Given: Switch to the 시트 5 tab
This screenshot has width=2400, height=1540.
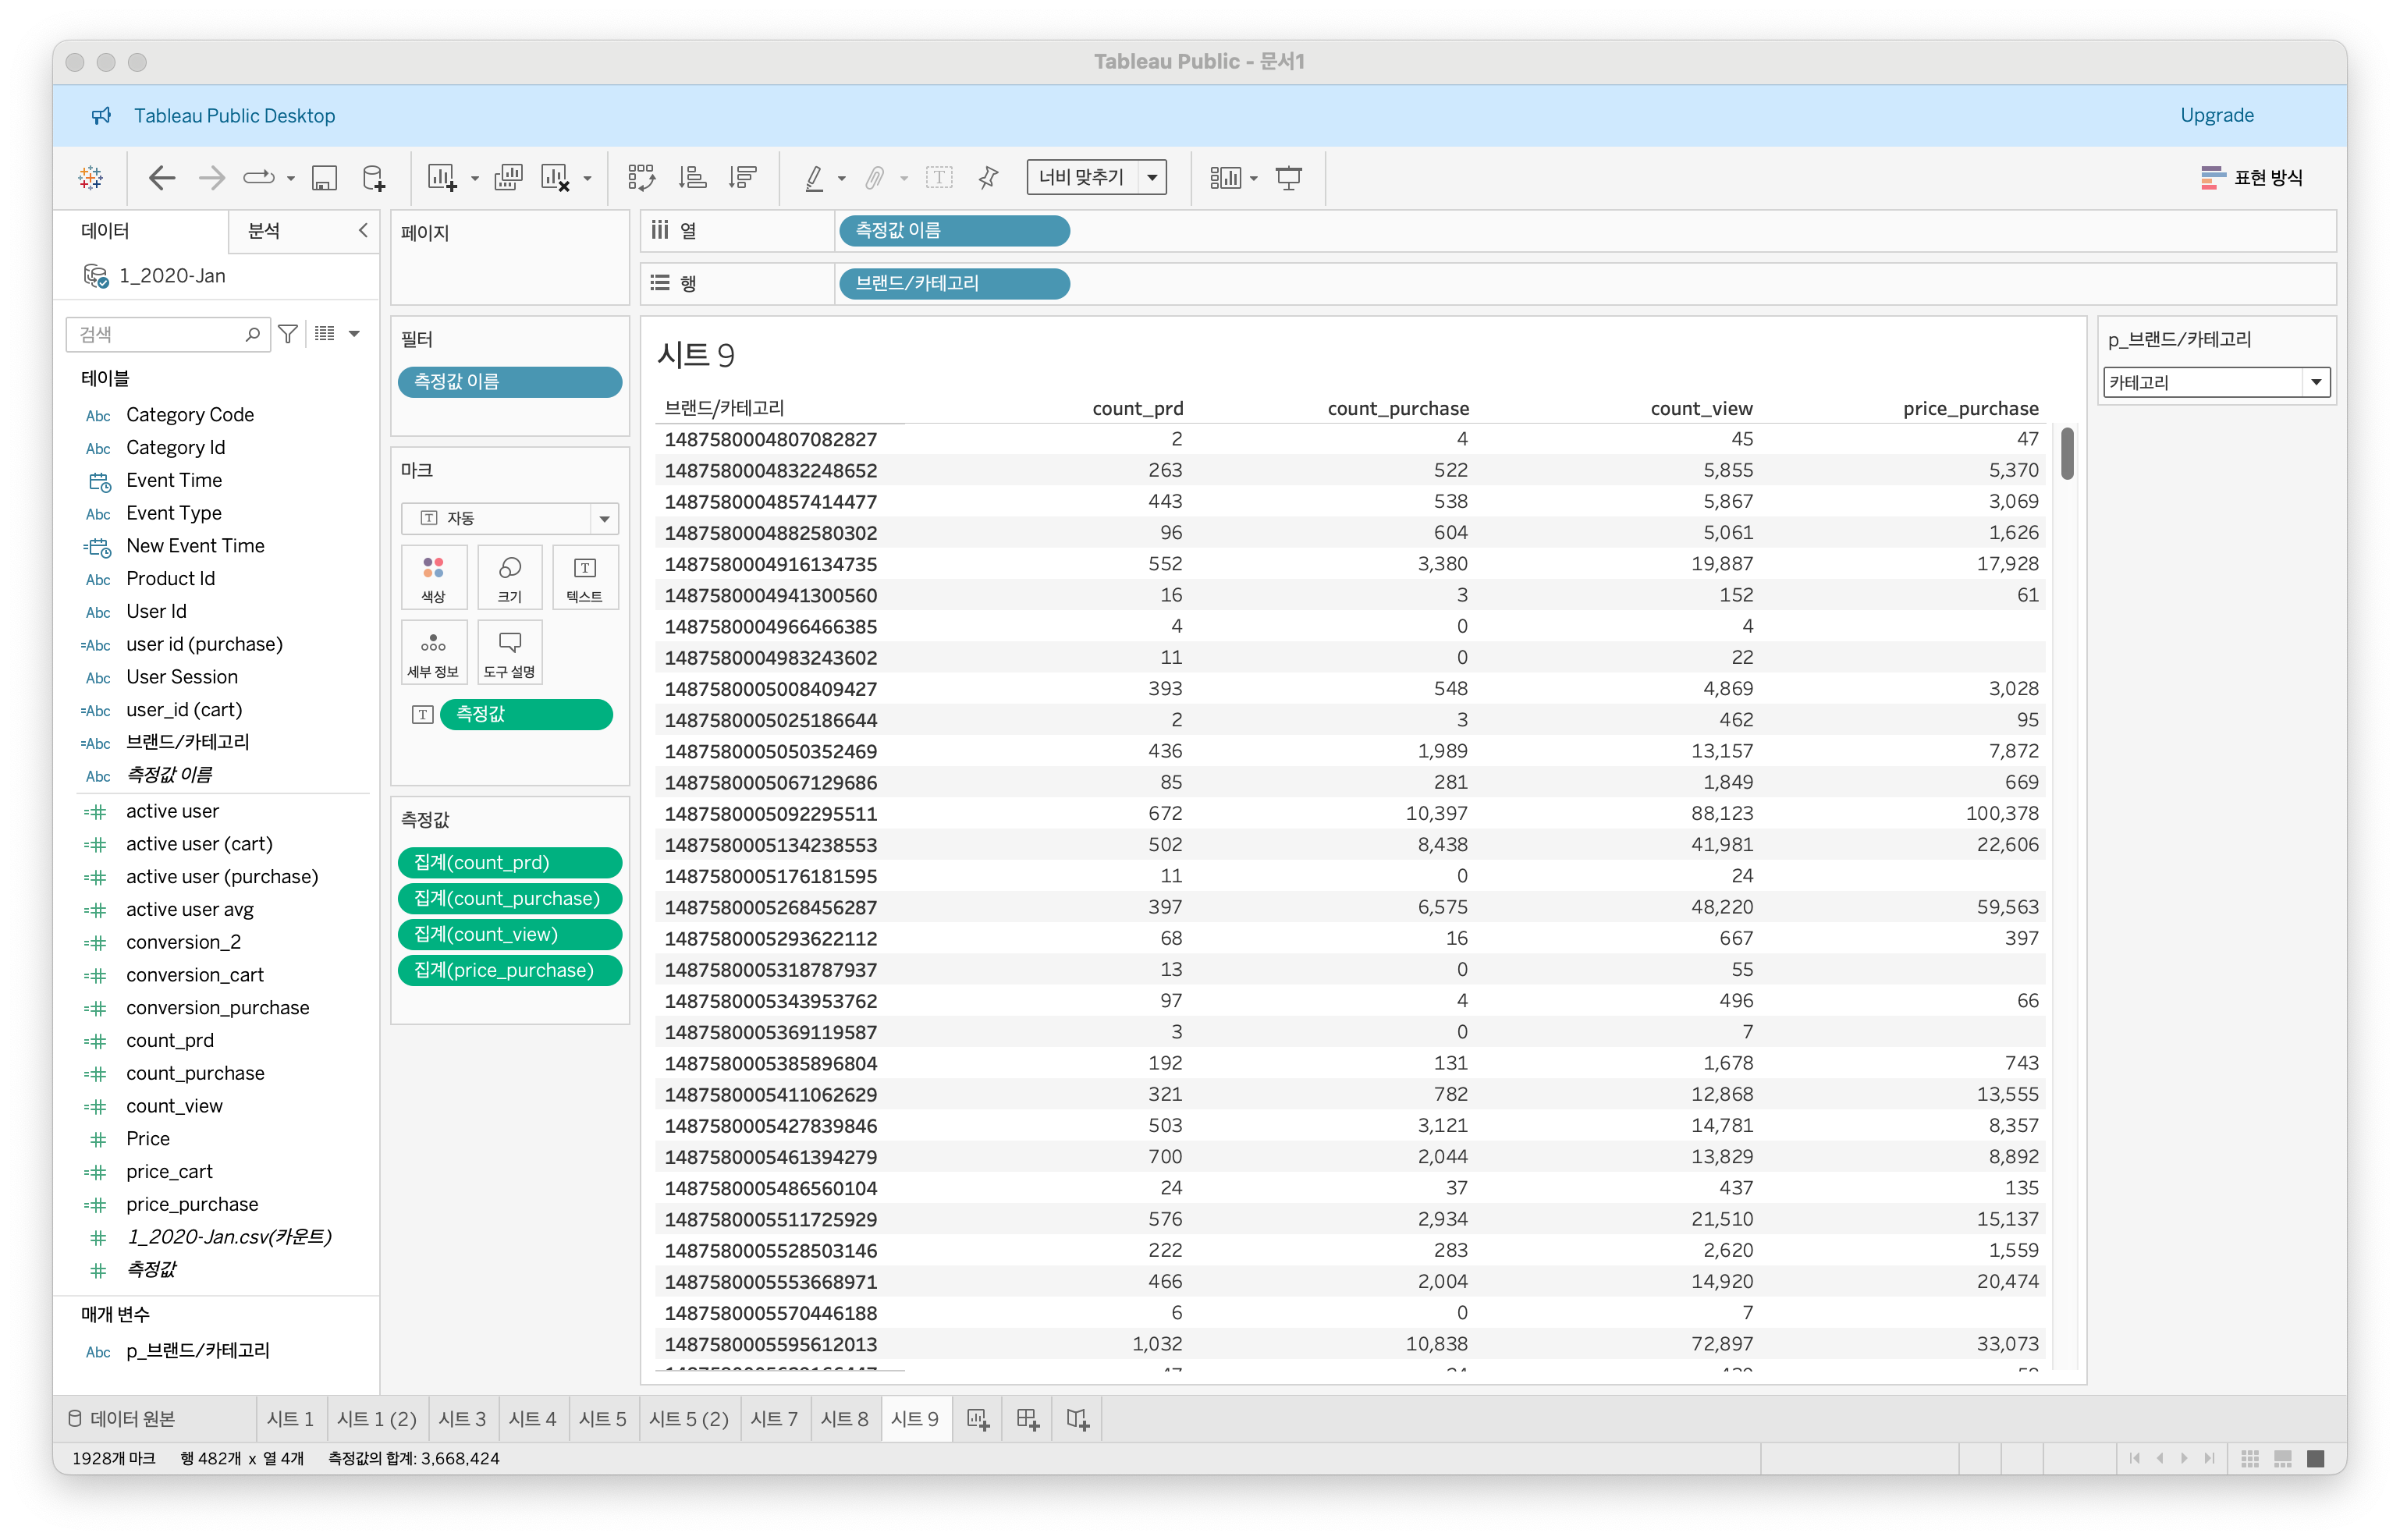Looking at the screenshot, I should [x=602, y=1419].
